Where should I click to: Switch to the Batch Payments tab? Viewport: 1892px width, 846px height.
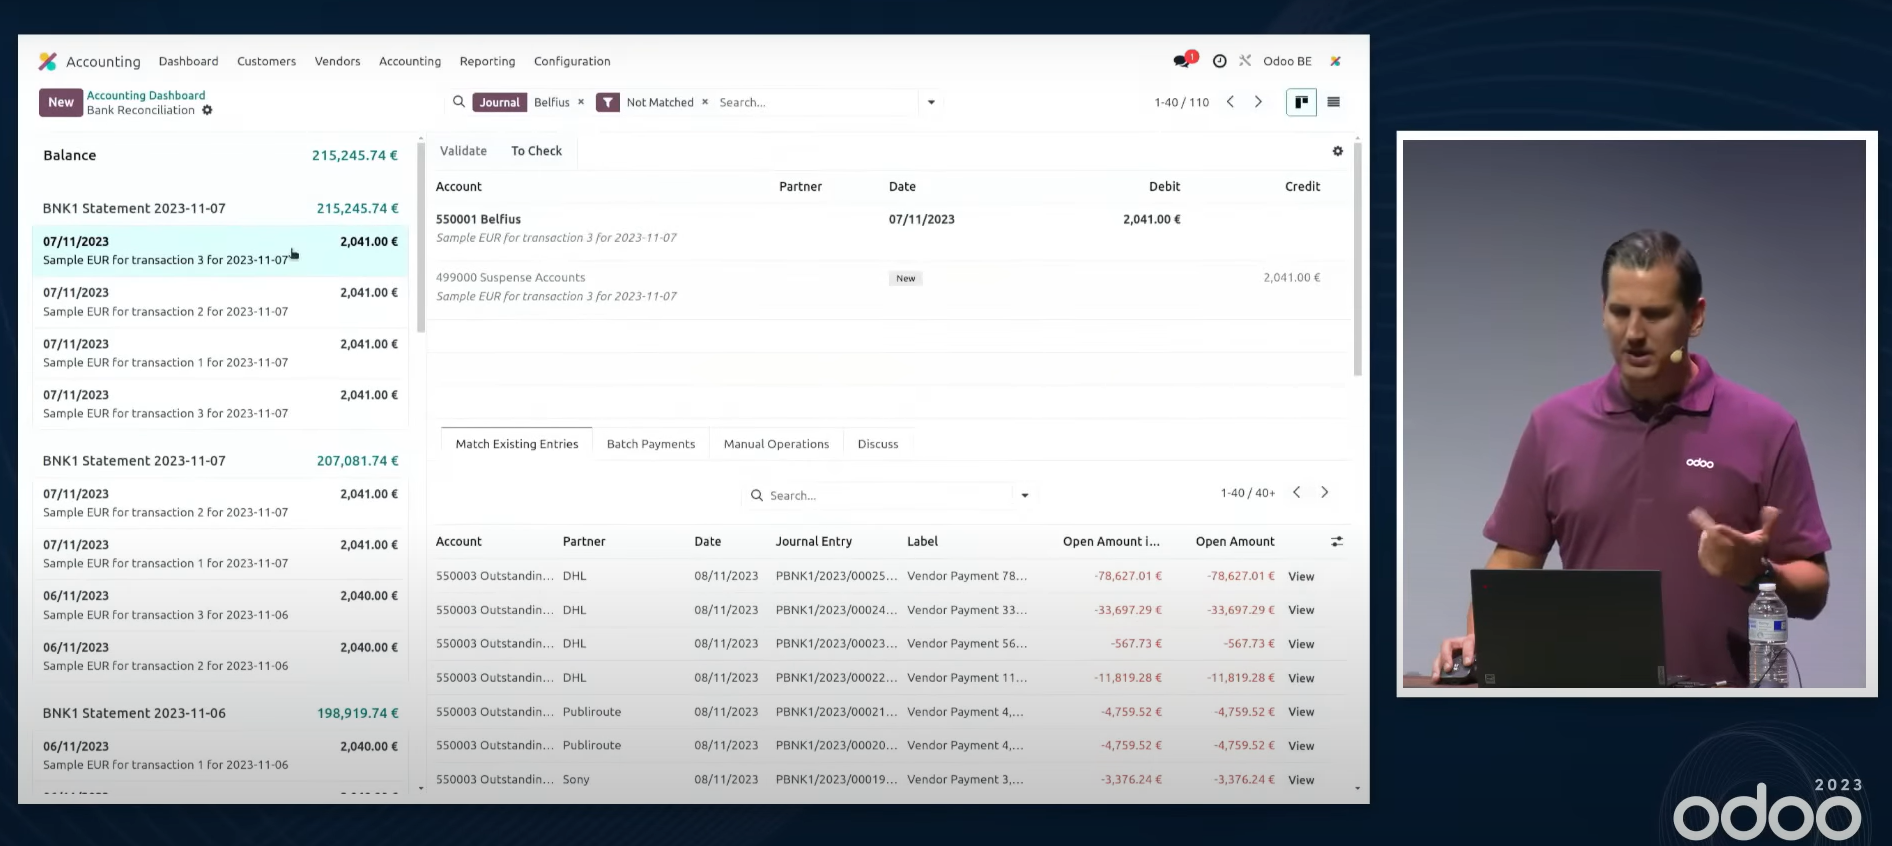[x=651, y=444]
